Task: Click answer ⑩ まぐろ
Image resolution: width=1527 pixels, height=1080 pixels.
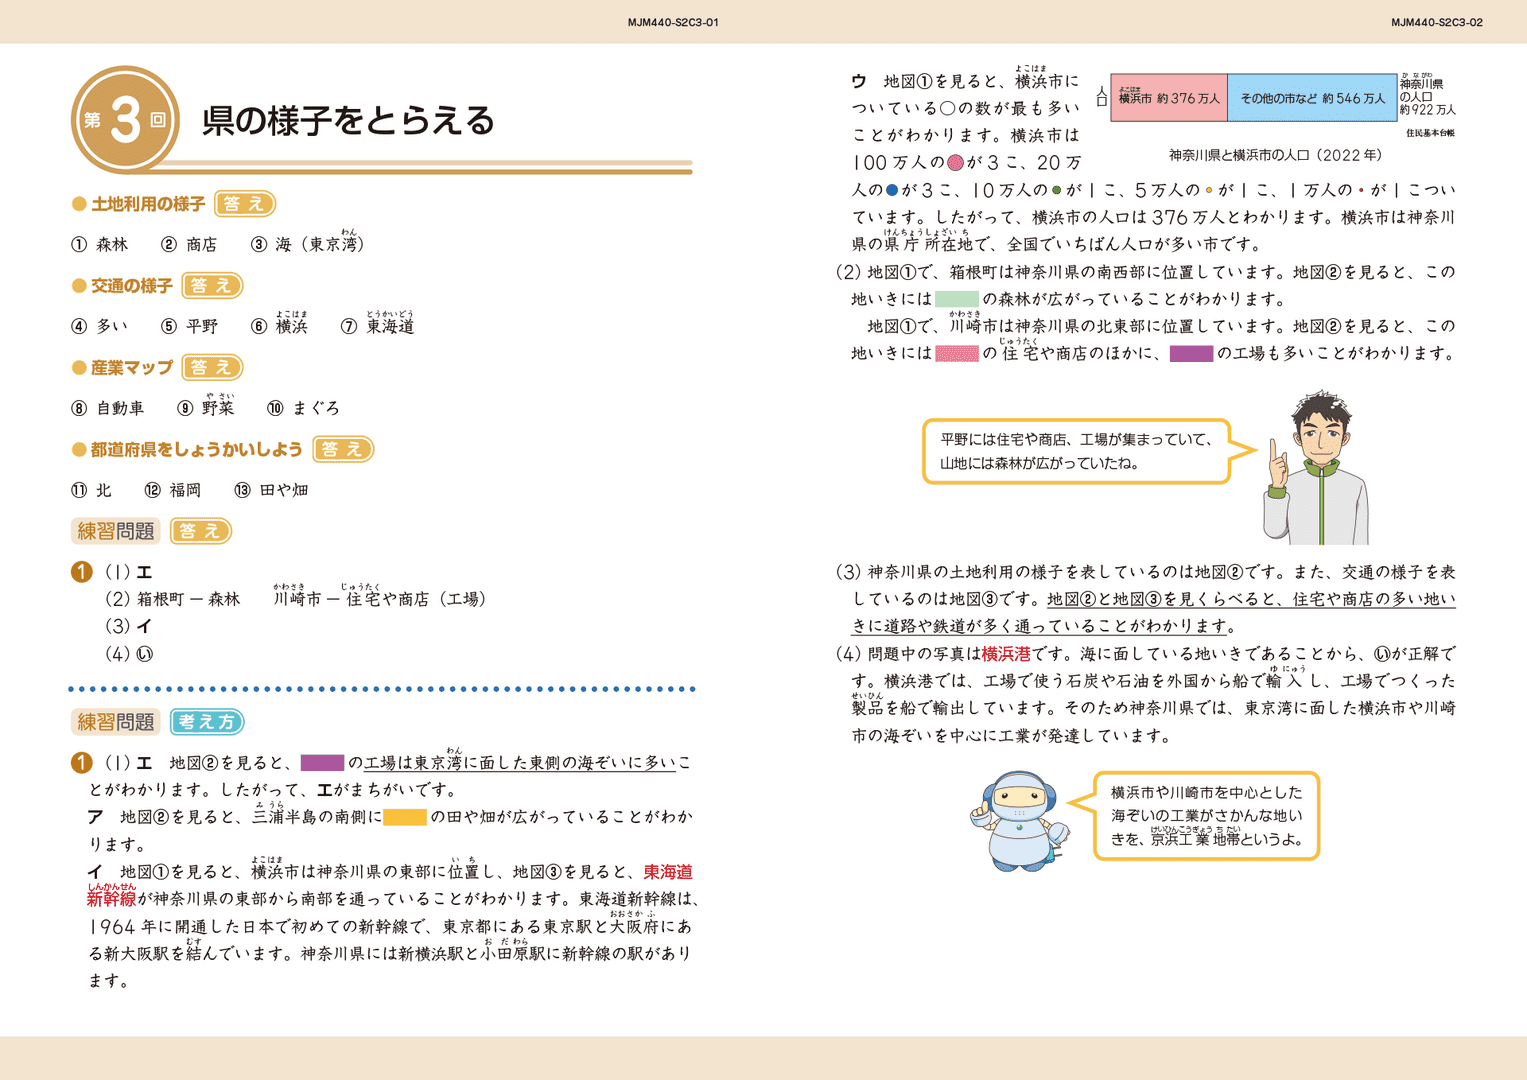Action: pyautogui.click(x=304, y=408)
